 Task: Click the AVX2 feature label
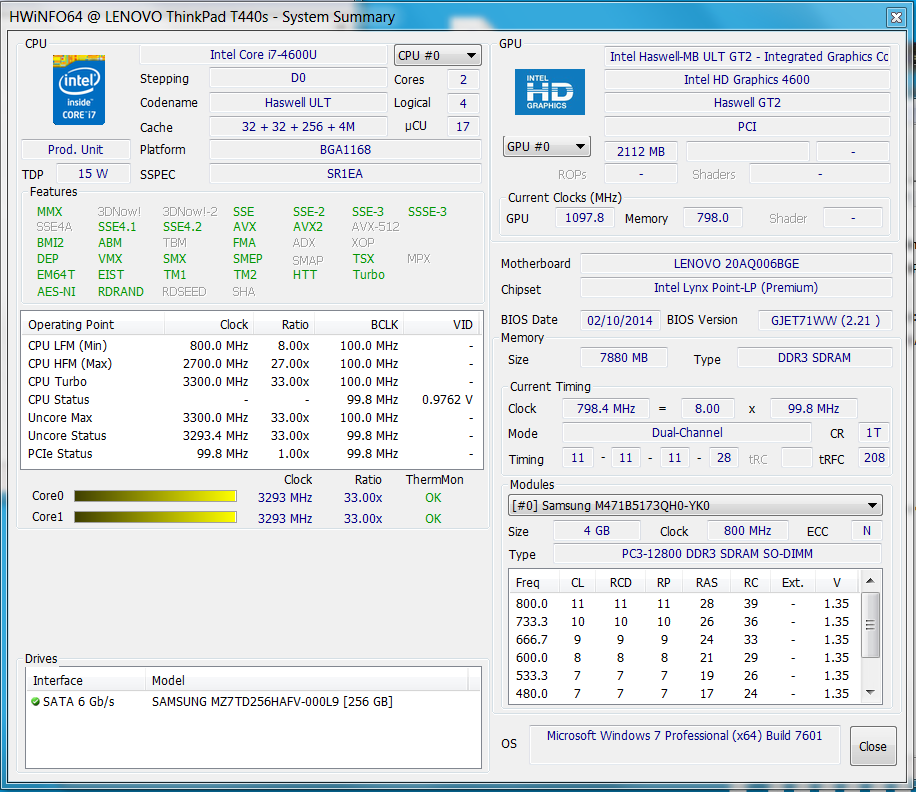[x=308, y=227]
